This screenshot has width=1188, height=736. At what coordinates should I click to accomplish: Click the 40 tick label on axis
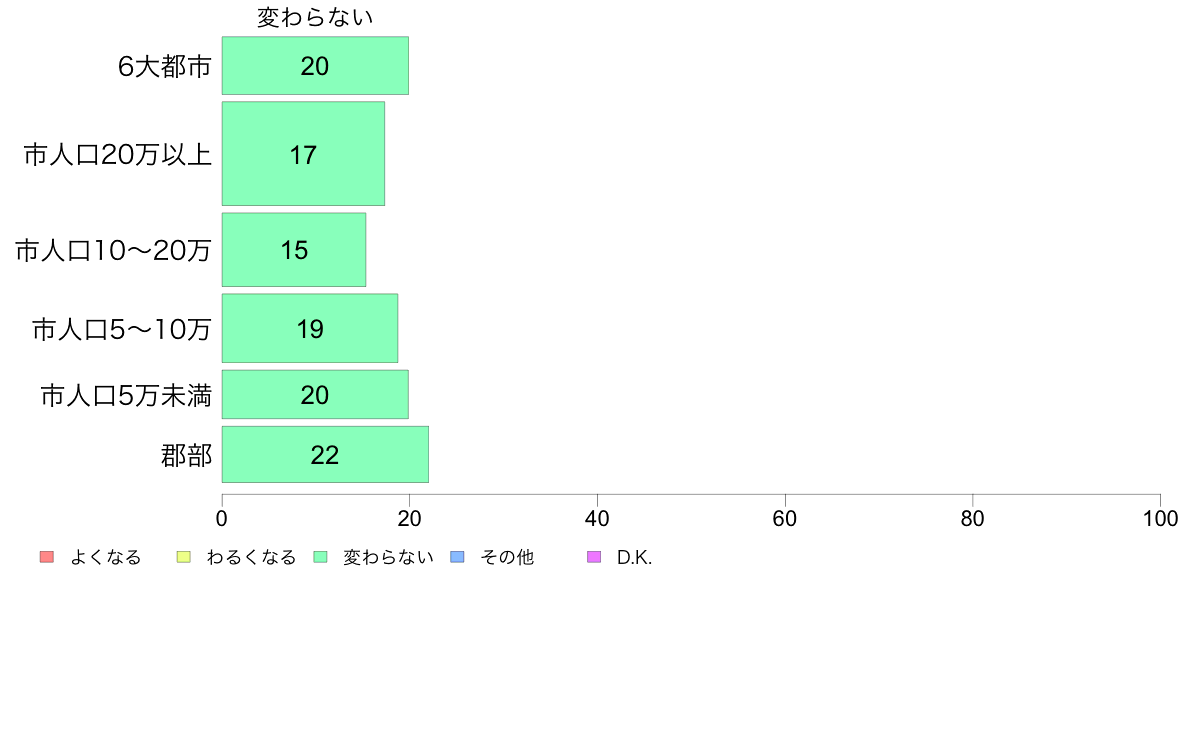click(597, 518)
